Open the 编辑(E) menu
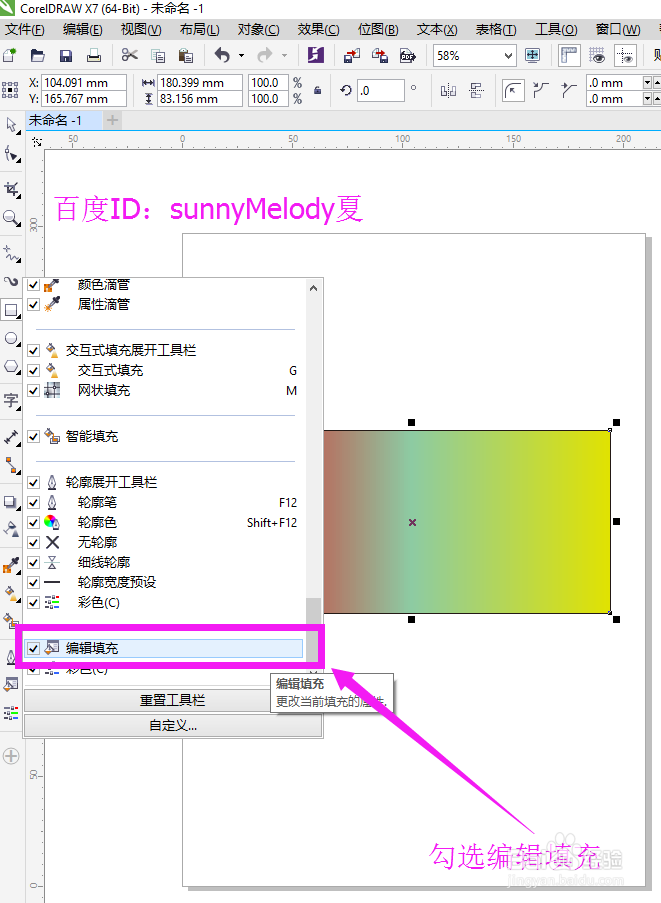 [x=83, y=29]
